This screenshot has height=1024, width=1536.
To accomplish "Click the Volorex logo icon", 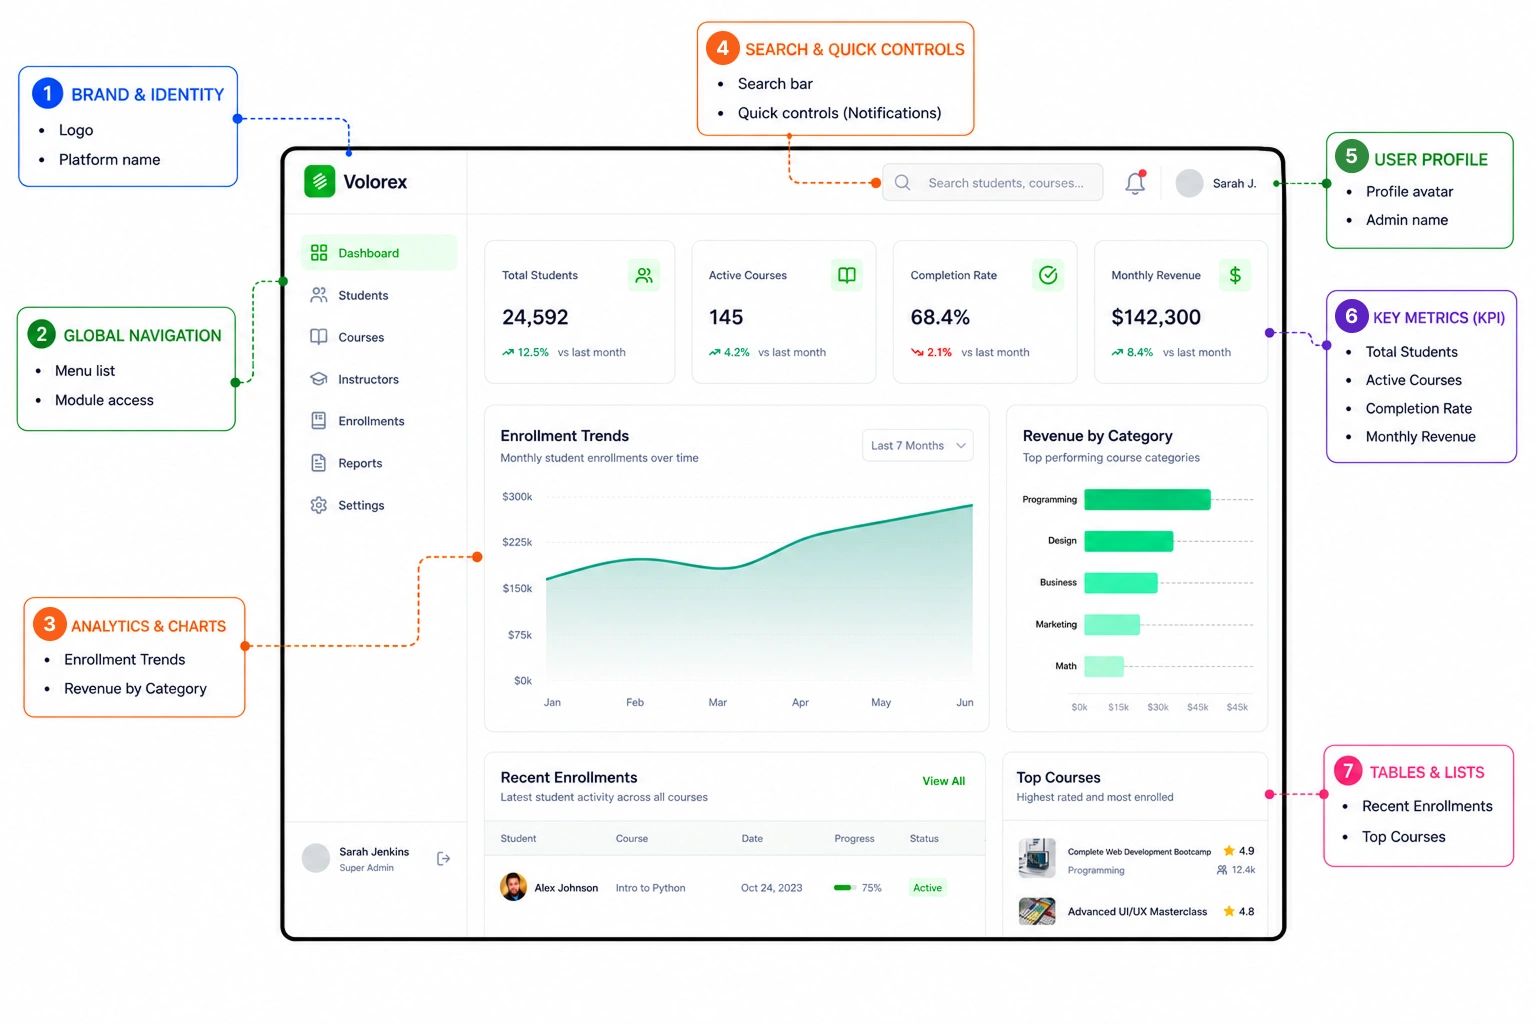I will pyautogui.click(x=320, y=181).
